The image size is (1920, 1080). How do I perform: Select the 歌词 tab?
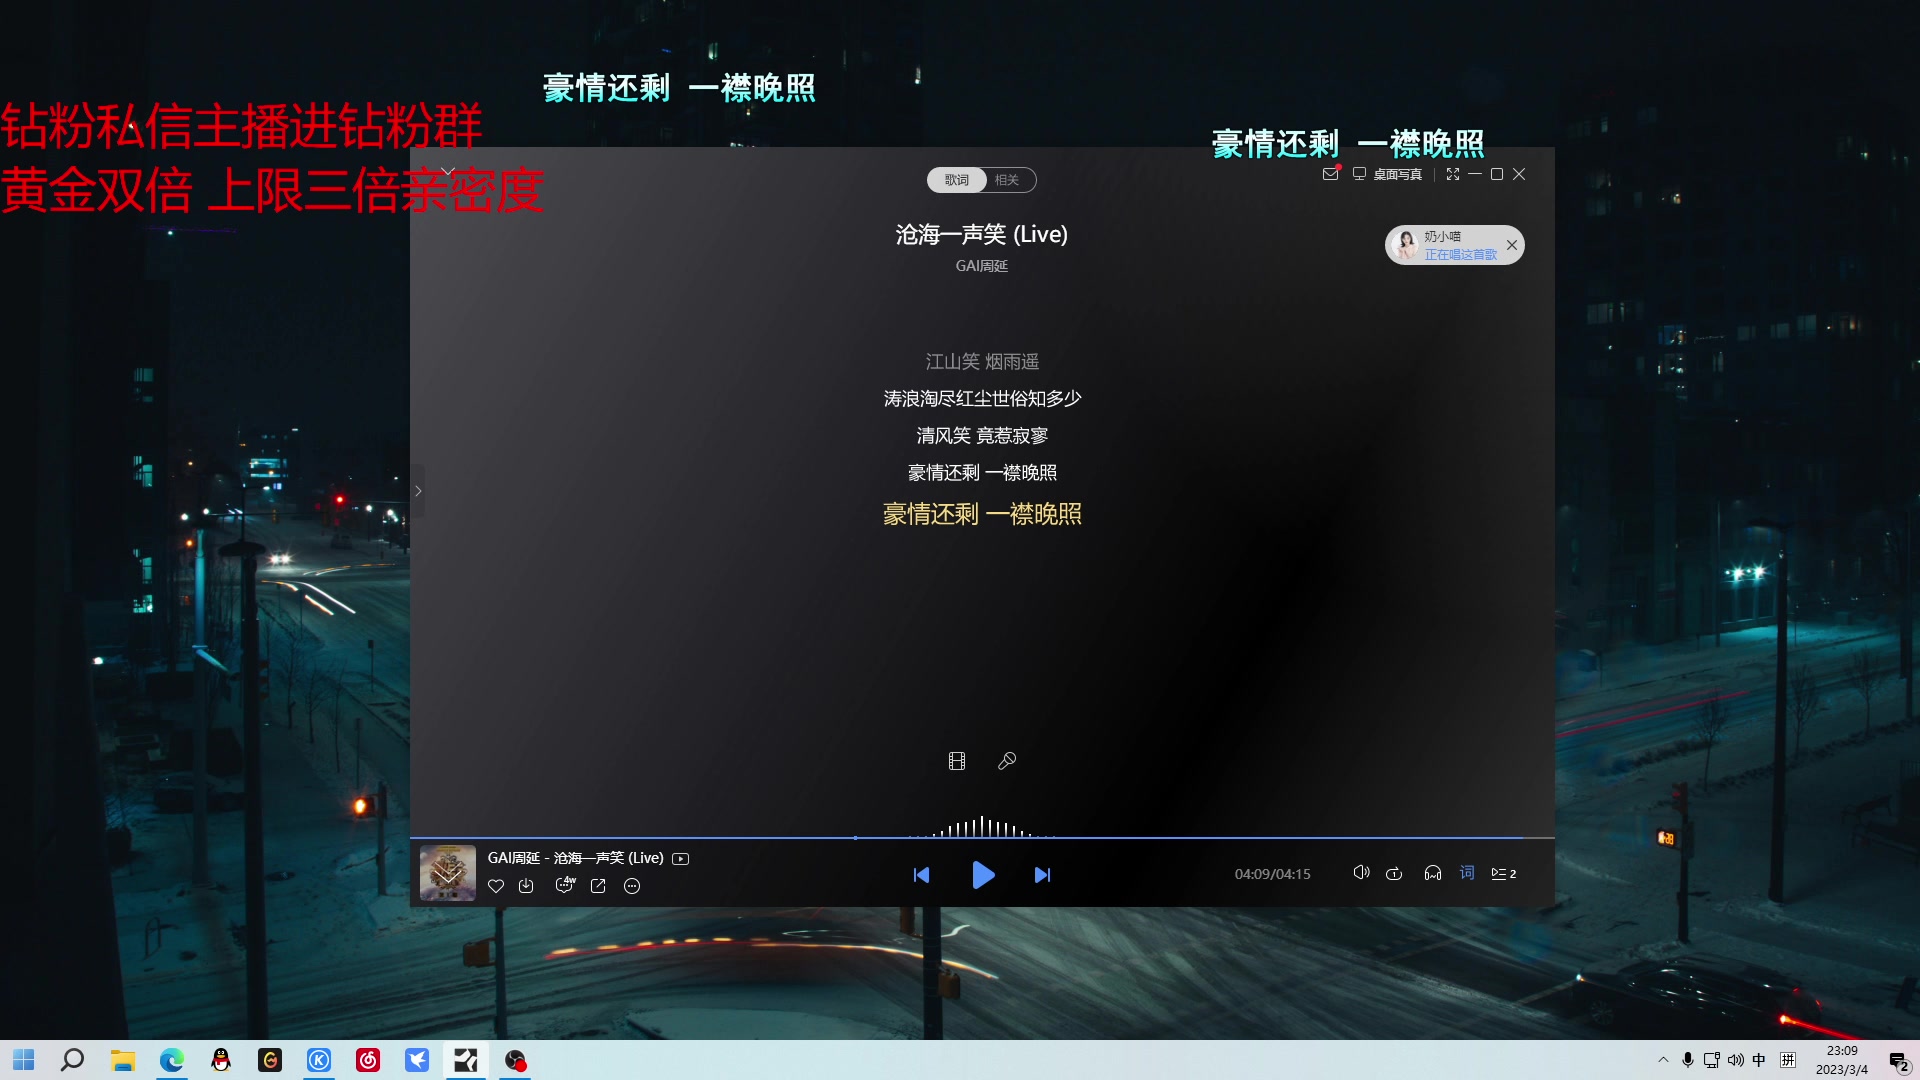pos(956,180)
